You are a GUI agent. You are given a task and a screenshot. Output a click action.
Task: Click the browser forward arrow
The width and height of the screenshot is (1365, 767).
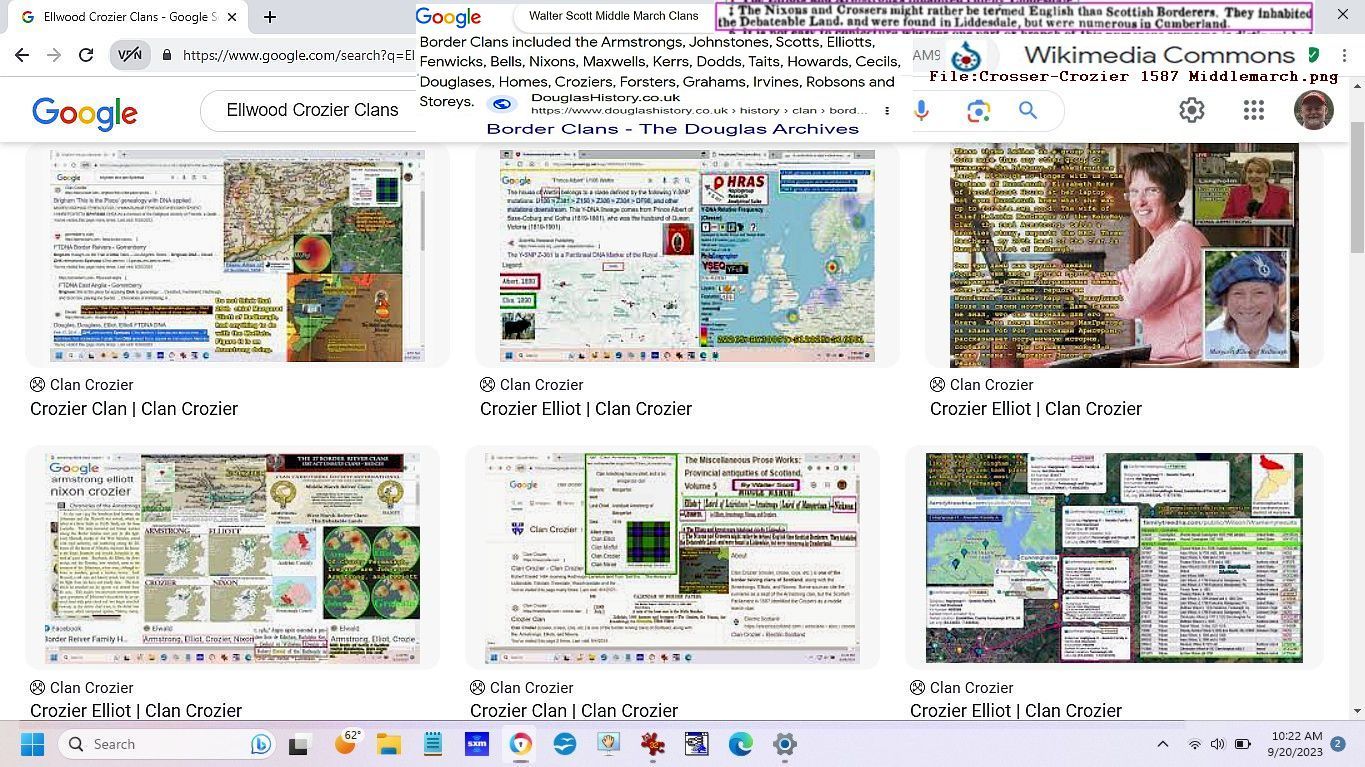54,55
